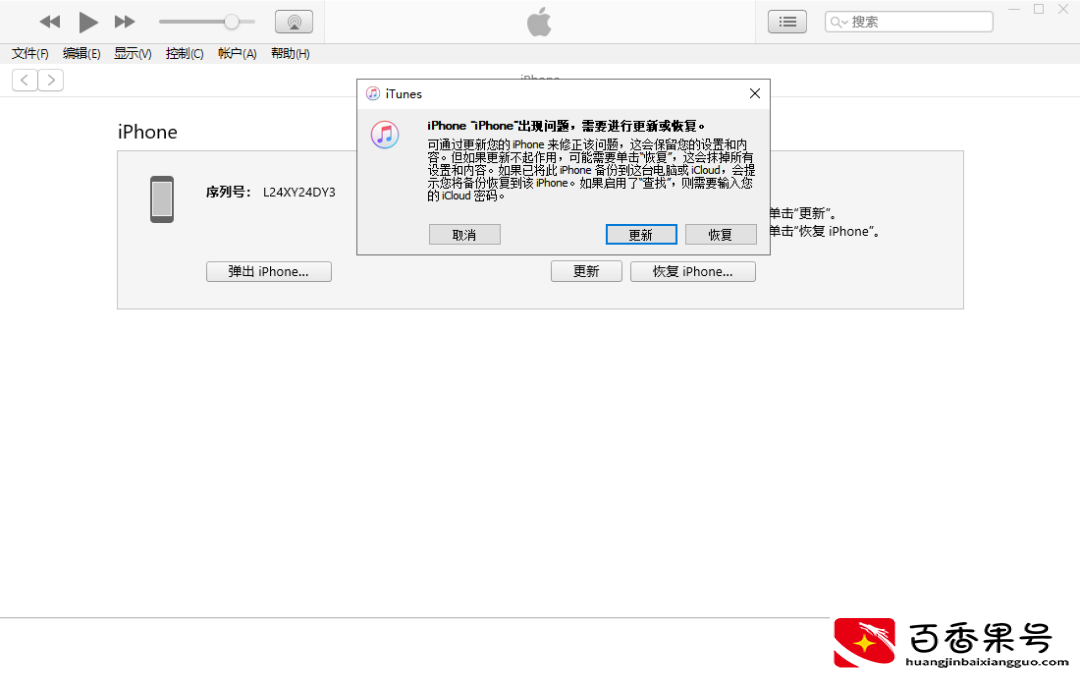This screenshot has width=1080, height=673.
Task: Open the 控制(C) menu
Action: [185, 54]
